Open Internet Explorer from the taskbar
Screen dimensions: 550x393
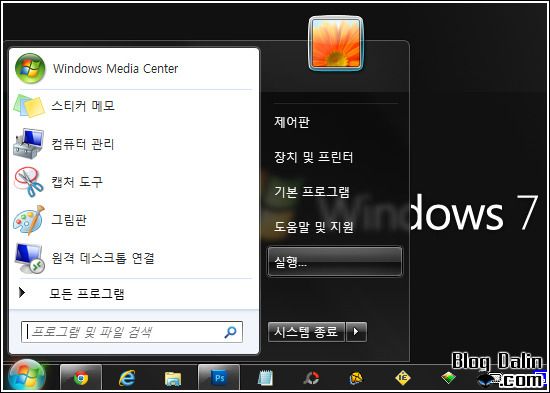(x=127, y=378)
